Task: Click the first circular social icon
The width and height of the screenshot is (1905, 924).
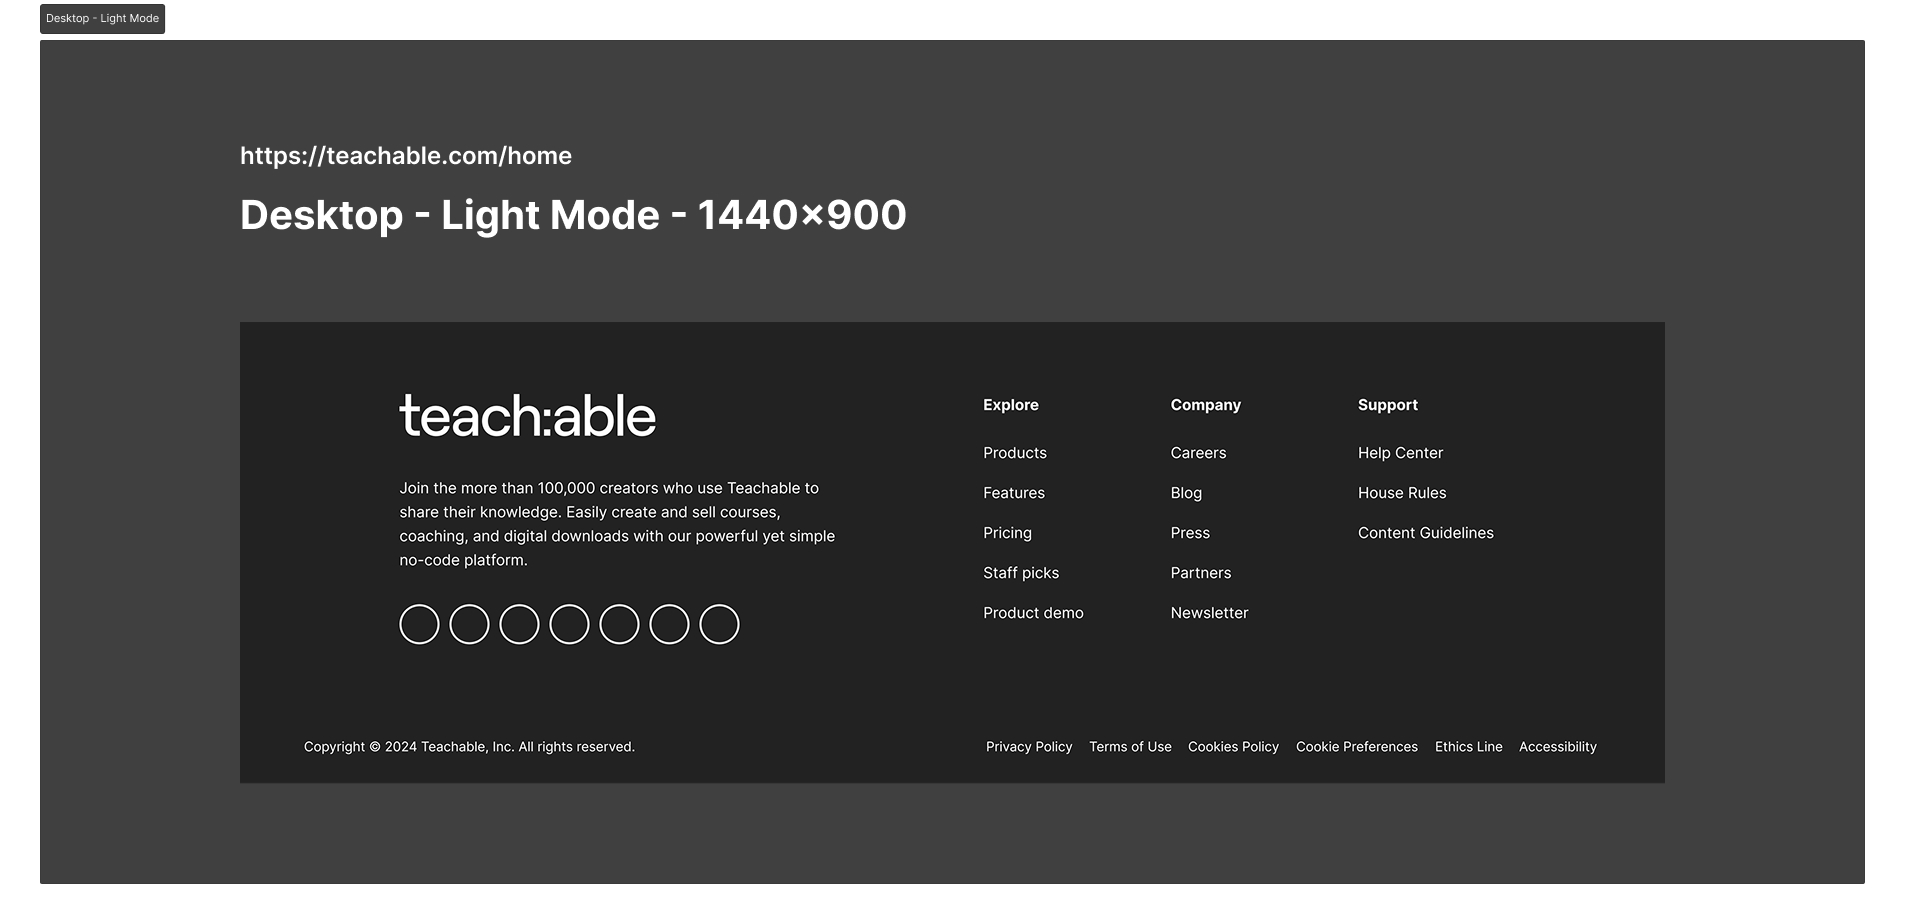Action: (419, 624)
